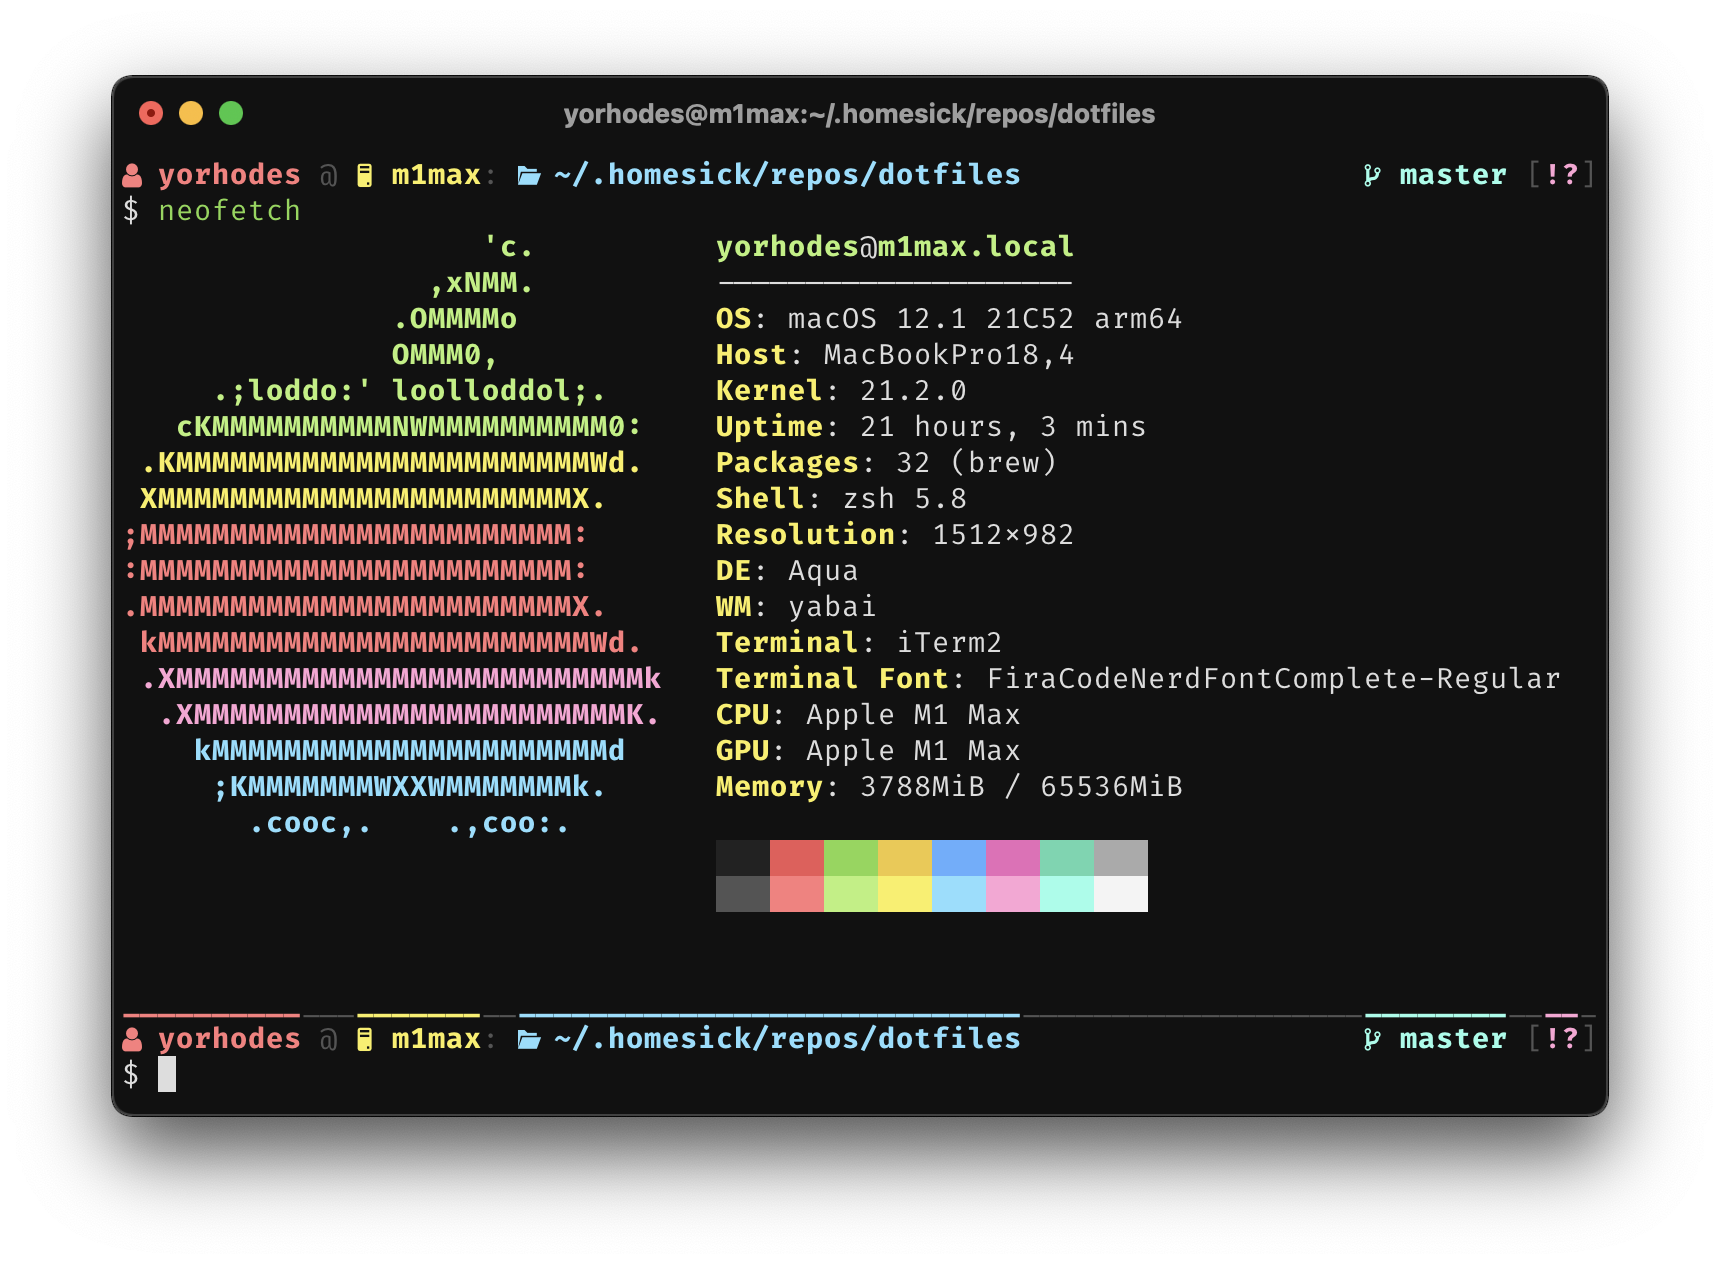Minimize the terminal with the yellow button
The width and height of the screenshot is (1720, 1264).
click(191, 113)
